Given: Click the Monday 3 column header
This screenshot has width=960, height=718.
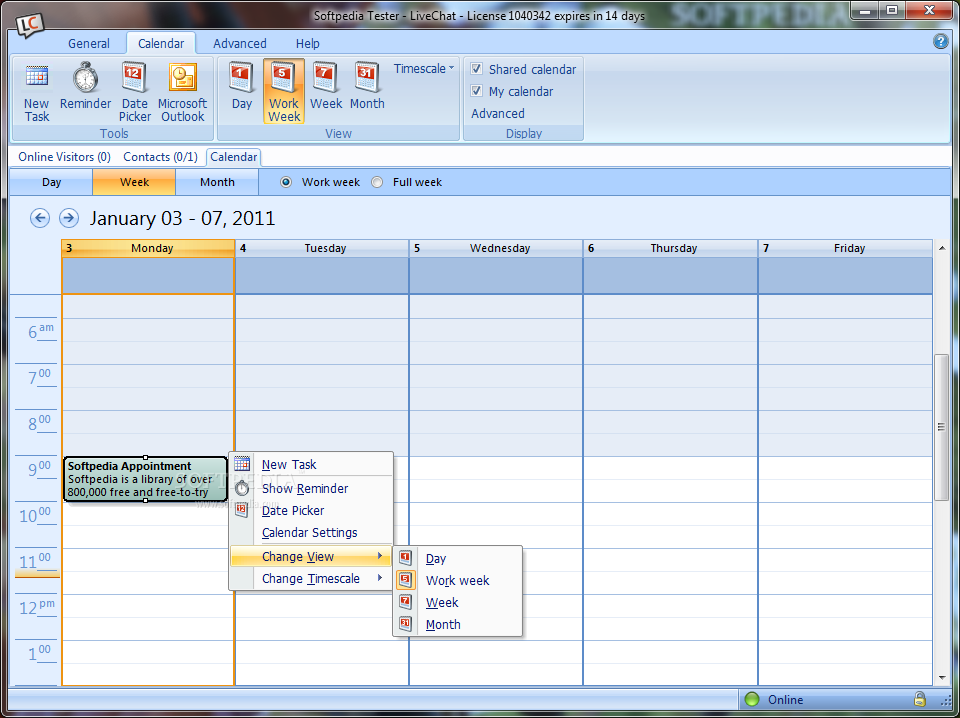Looking at the screenshot, I should coord(148,248).
